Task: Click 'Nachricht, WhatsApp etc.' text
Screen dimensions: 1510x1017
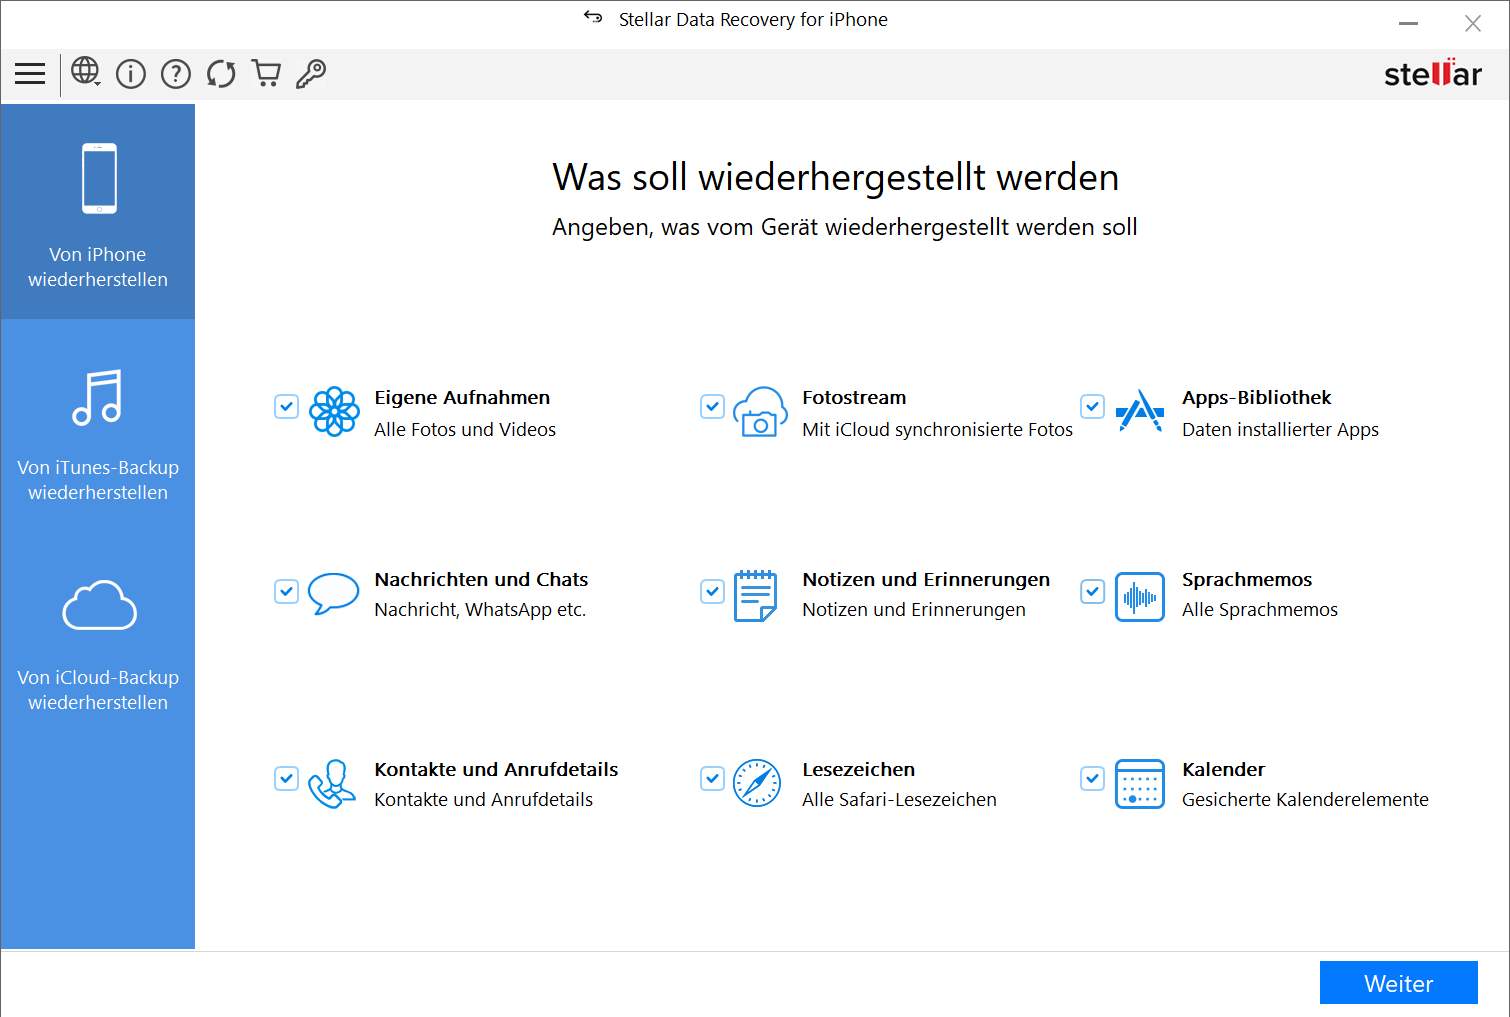Action: click(x=480, y=609)
